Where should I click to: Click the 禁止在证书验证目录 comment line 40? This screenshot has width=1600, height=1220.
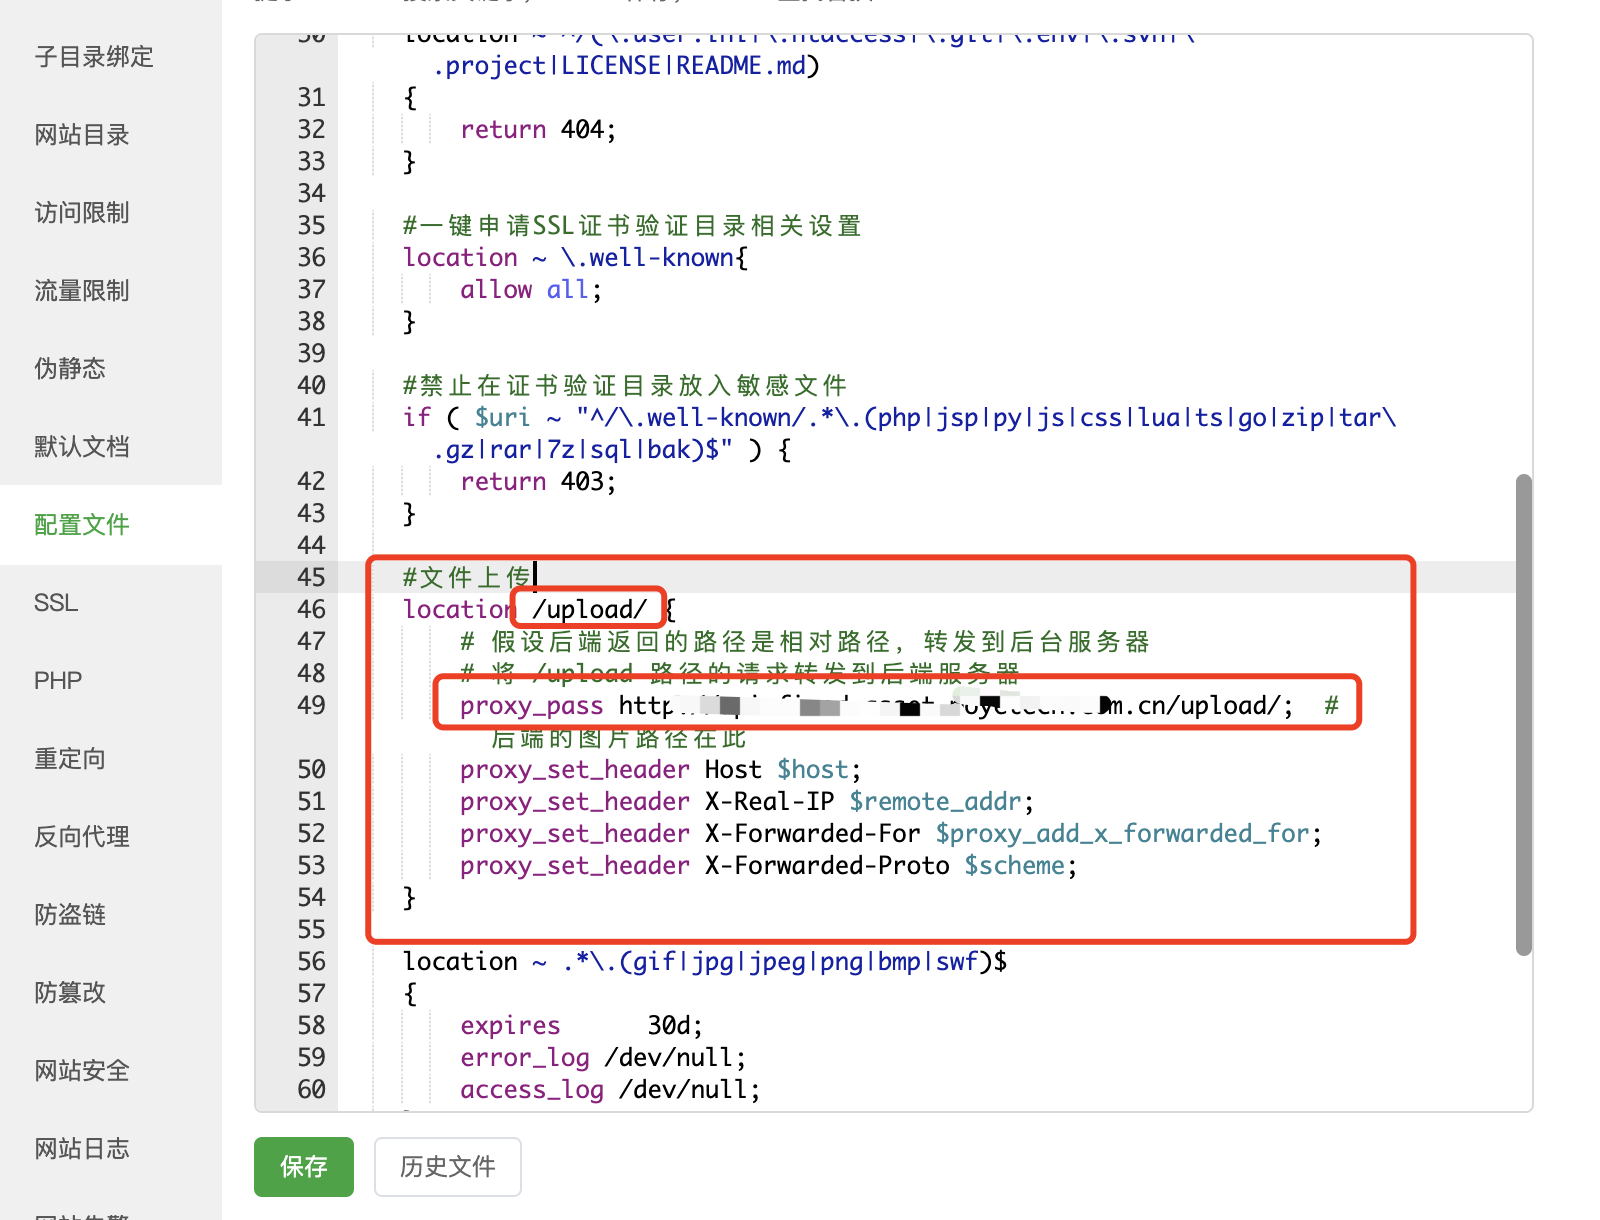[x=625, y=386]
